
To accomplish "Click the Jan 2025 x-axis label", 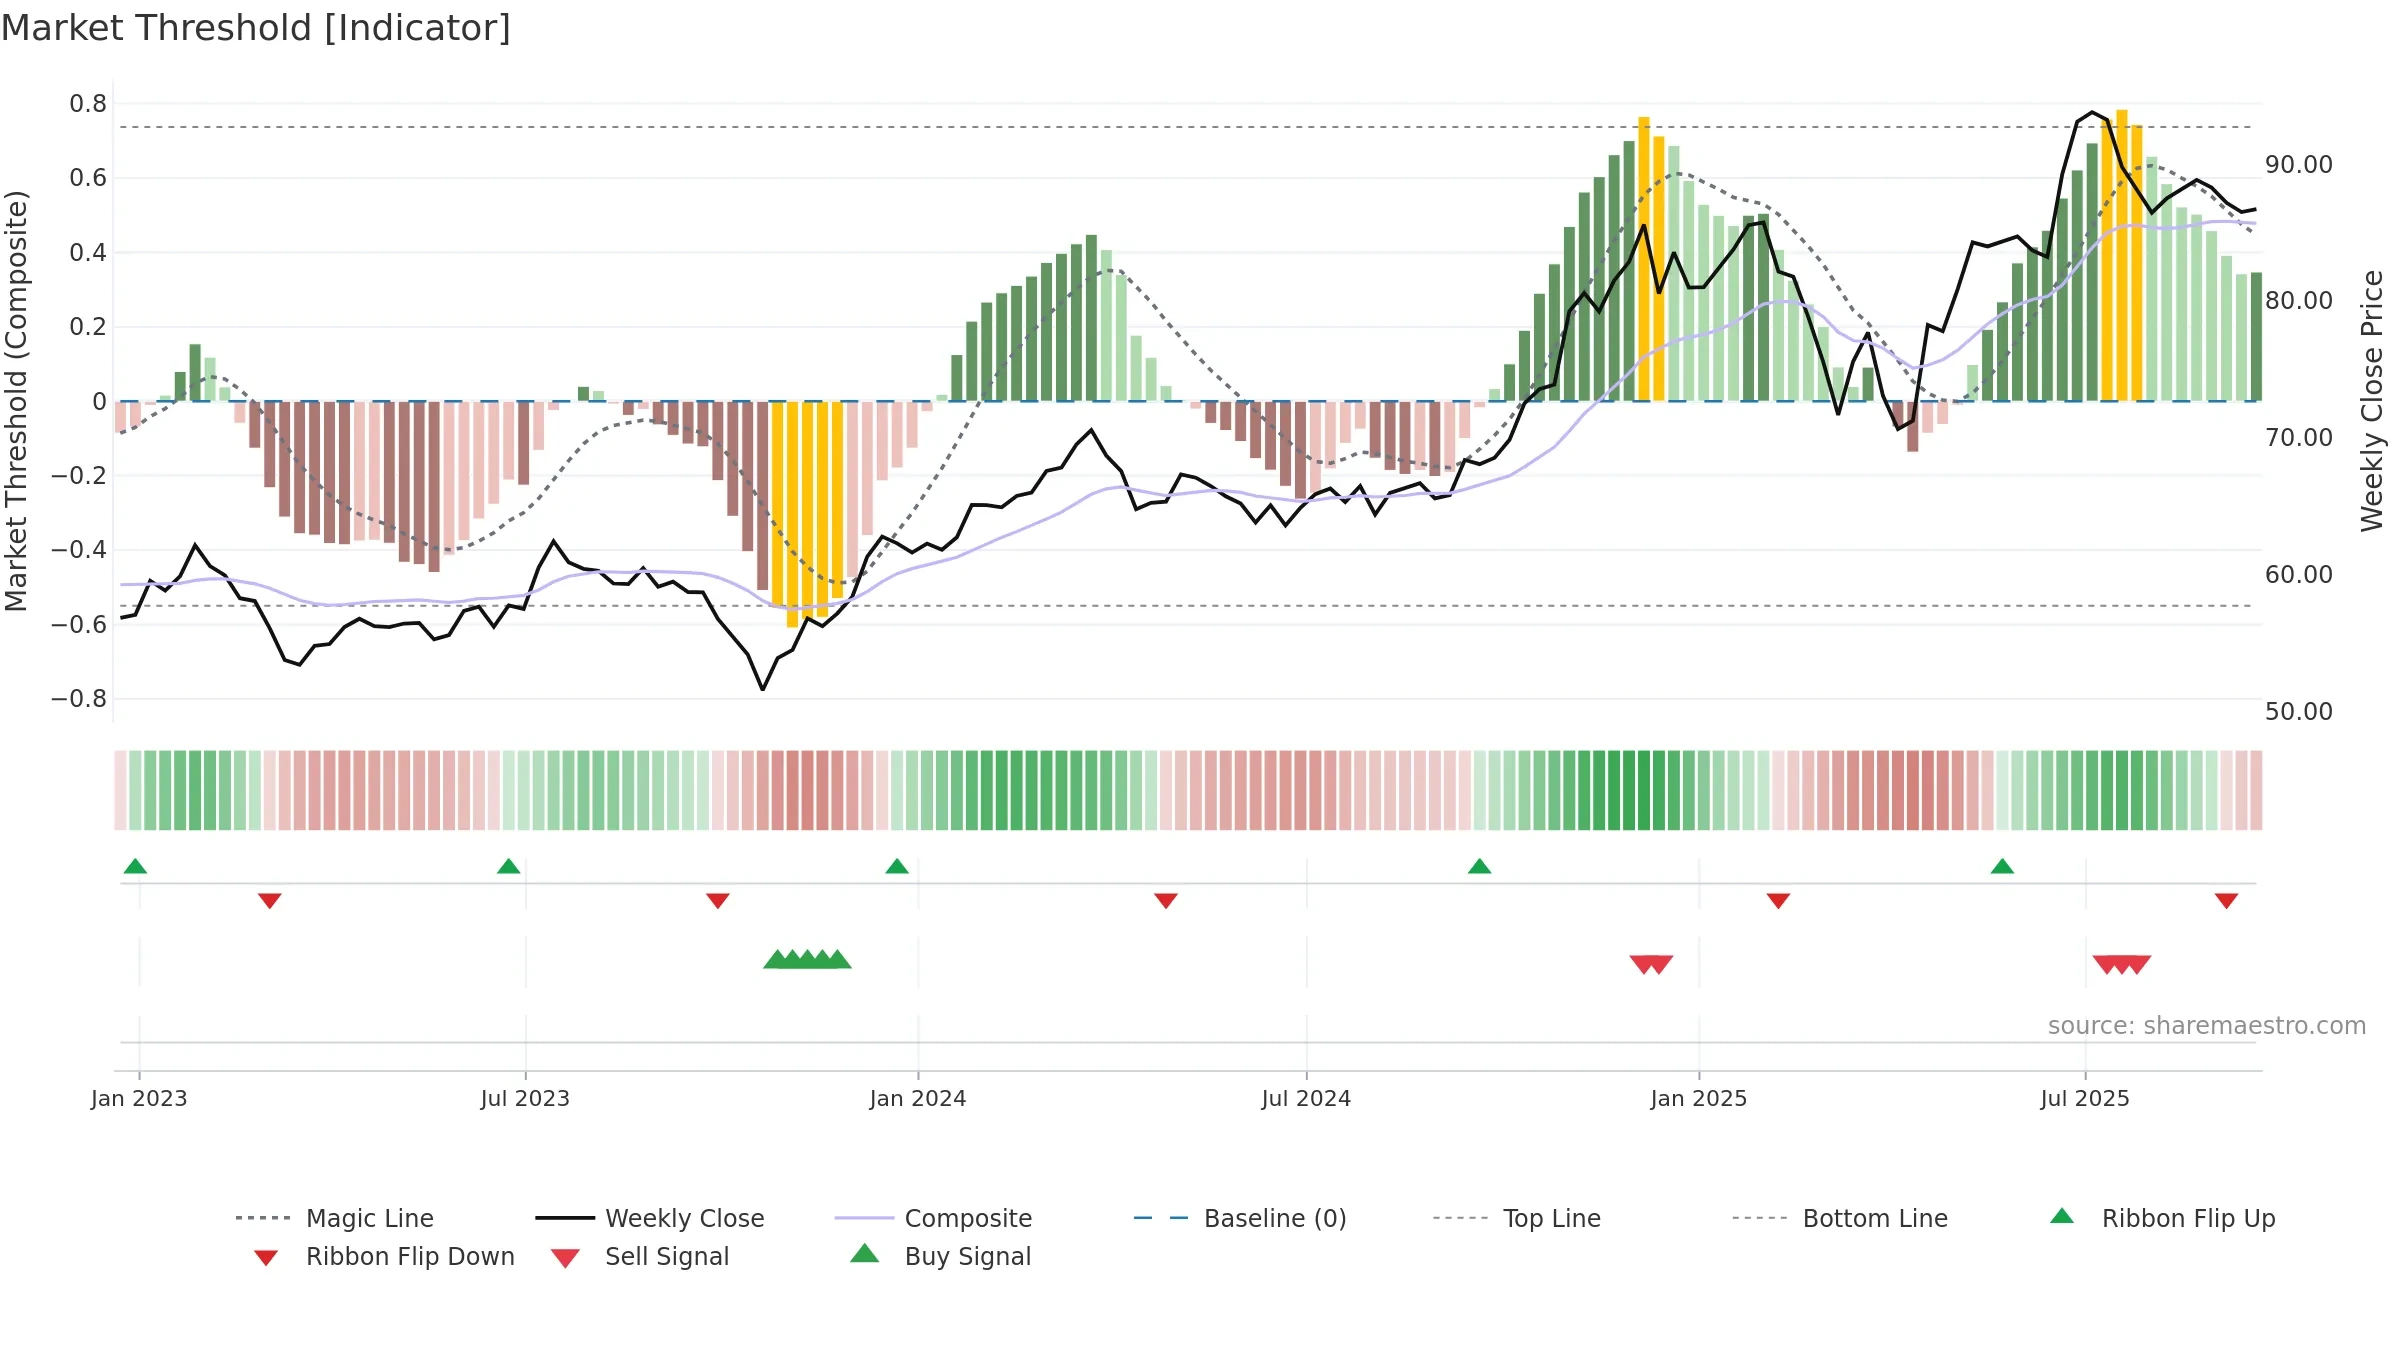I will coord(1699,1098).
